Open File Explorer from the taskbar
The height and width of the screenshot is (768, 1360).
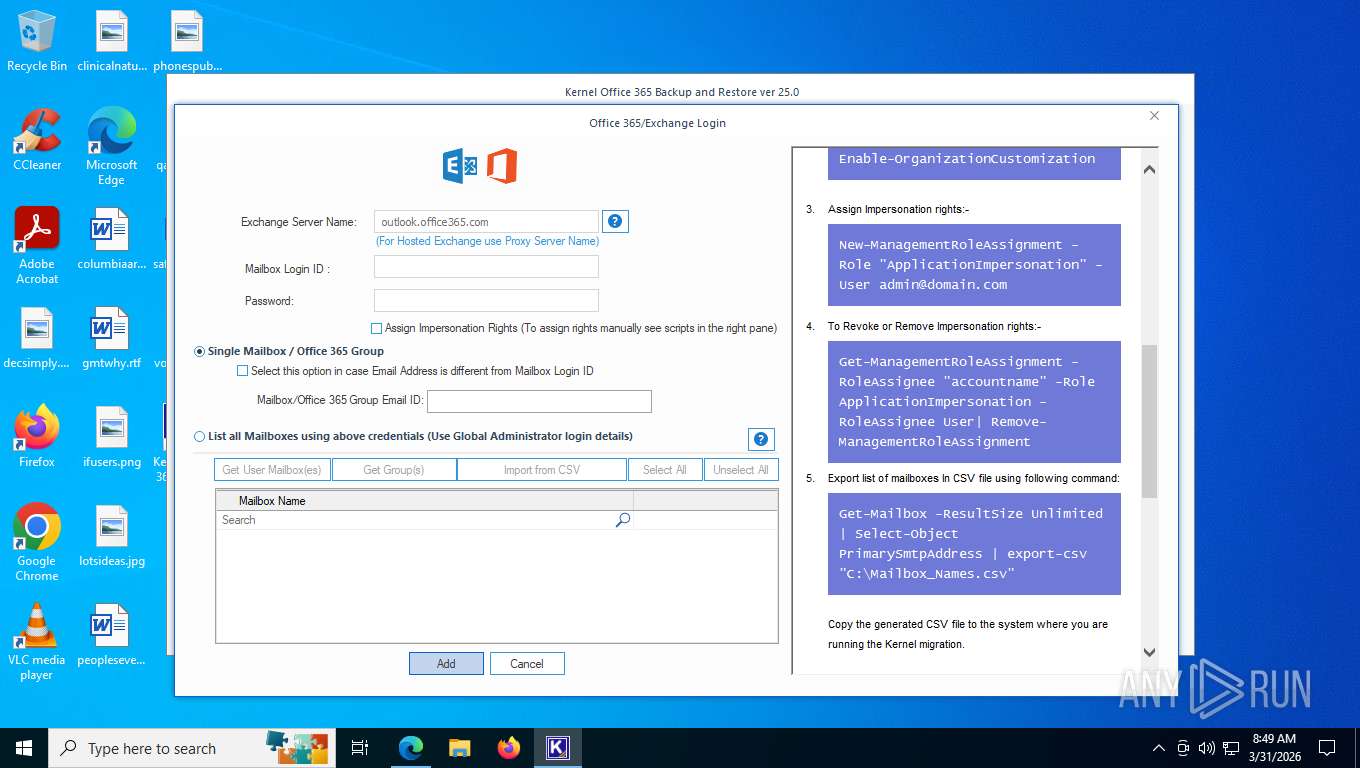[460, 748]
